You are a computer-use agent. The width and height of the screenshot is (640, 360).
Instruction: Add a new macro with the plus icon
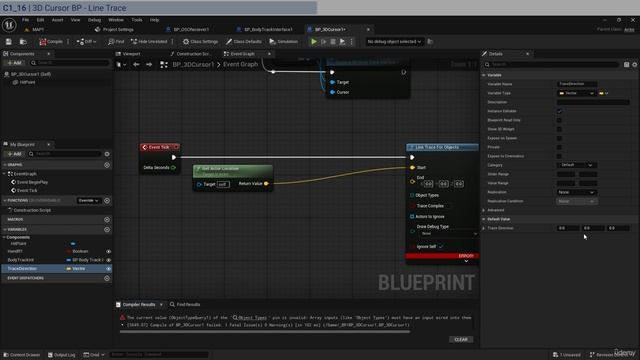[107, 220]
